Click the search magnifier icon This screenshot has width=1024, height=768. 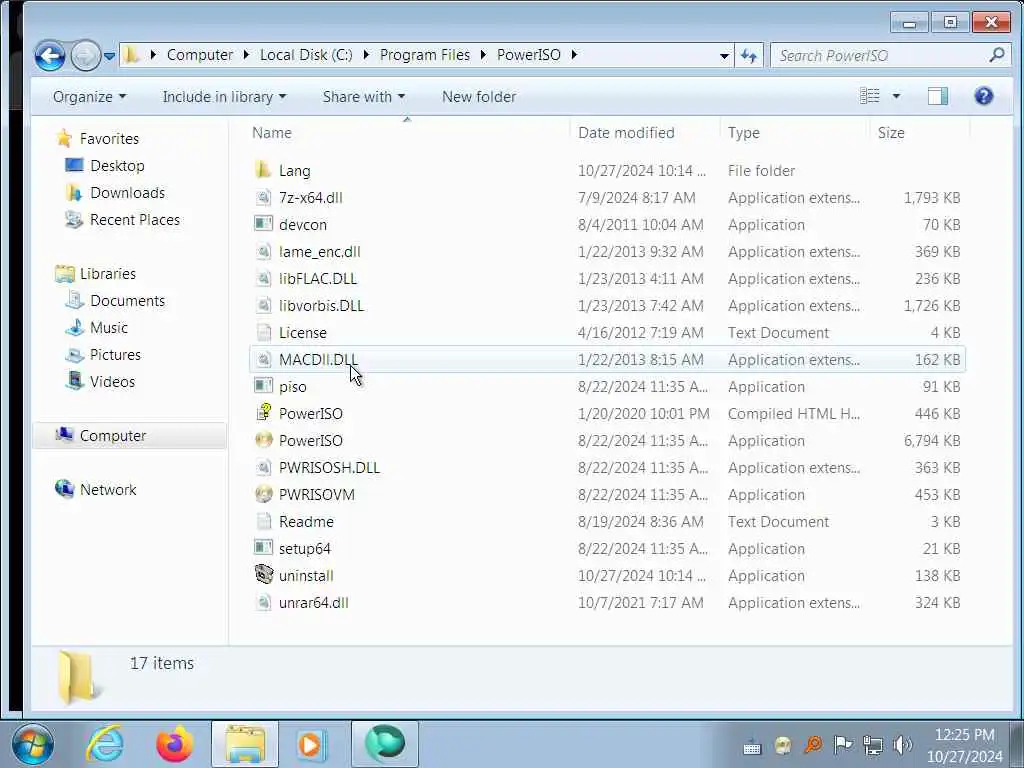(997, 56)
